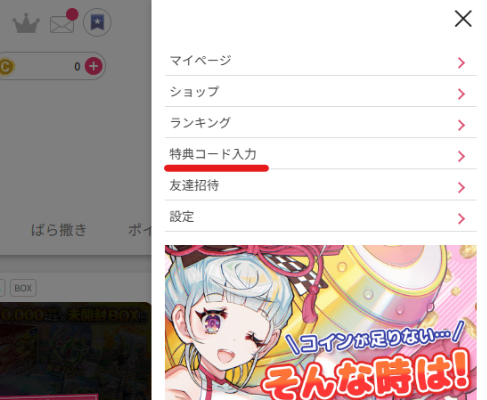This screenshot has height=400, width=487.
Task: Open マイページ menu item
Action: pyautogui.click(x=321, y=61)
